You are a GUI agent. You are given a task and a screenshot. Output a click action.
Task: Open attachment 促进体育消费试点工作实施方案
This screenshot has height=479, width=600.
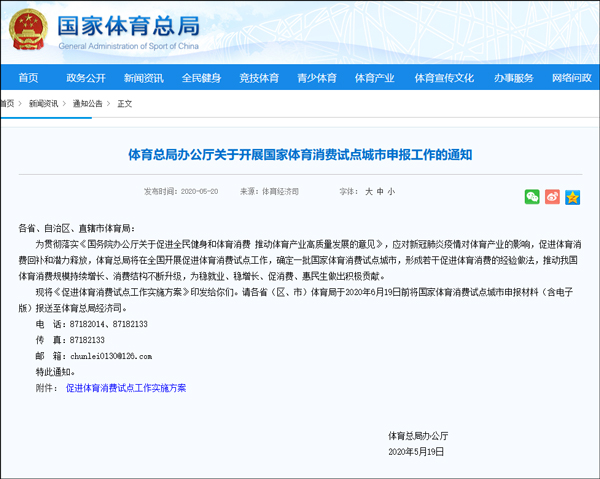point(126,388)
